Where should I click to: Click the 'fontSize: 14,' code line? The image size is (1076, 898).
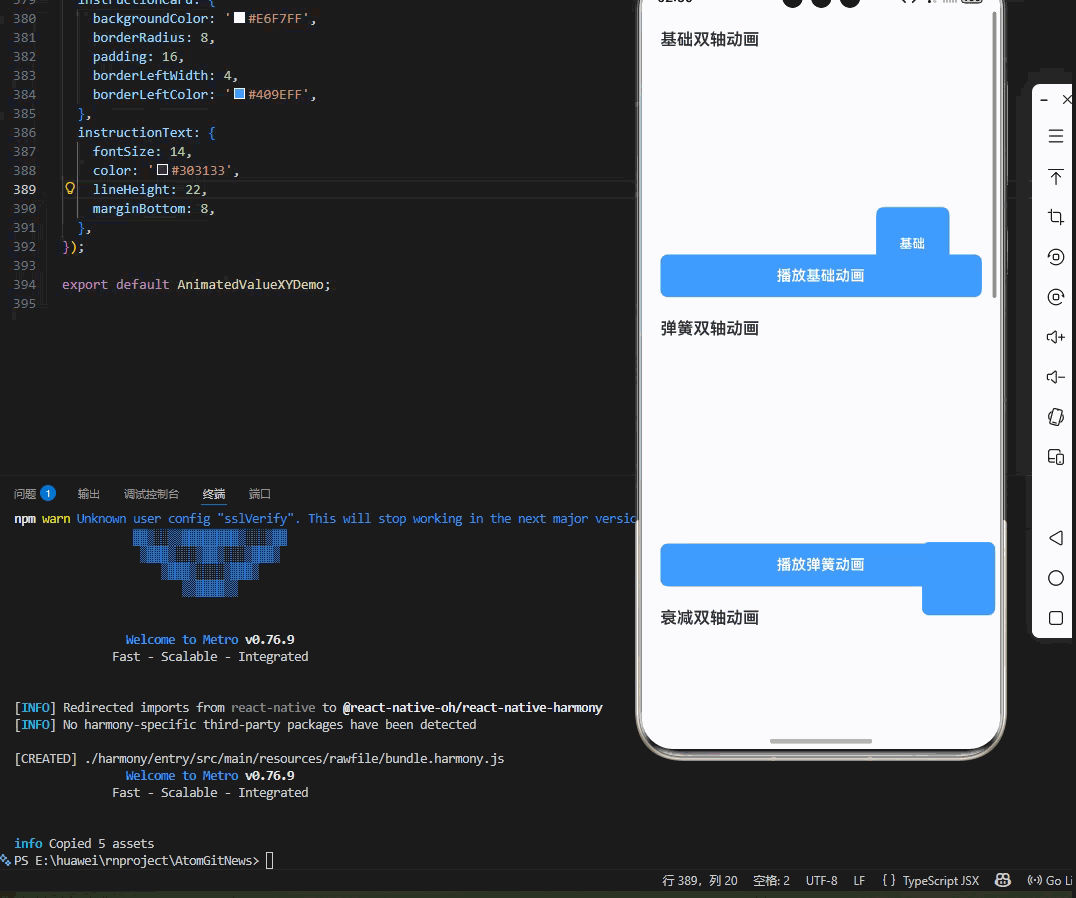(x=142, y=152)
